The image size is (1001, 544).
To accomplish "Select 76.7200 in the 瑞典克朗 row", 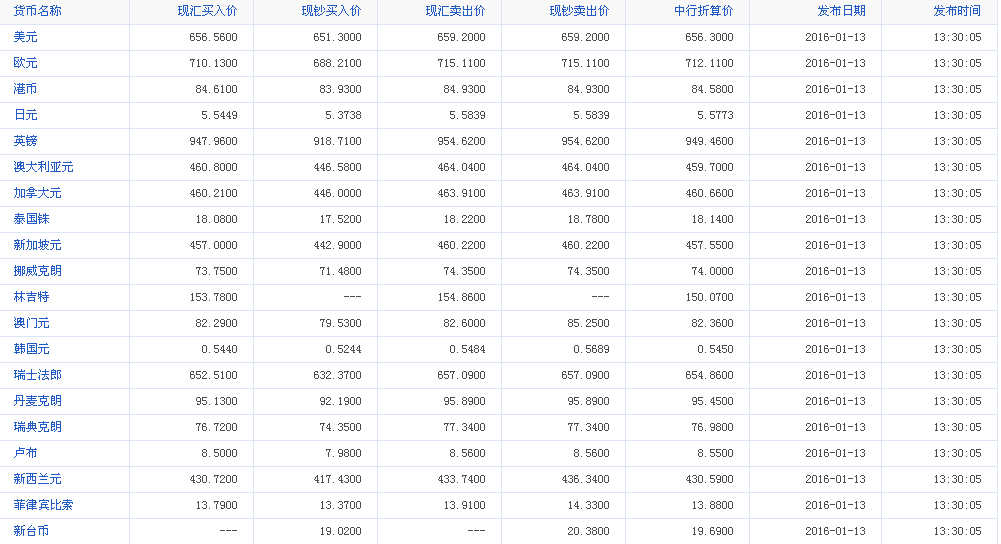I will (216, 427).
